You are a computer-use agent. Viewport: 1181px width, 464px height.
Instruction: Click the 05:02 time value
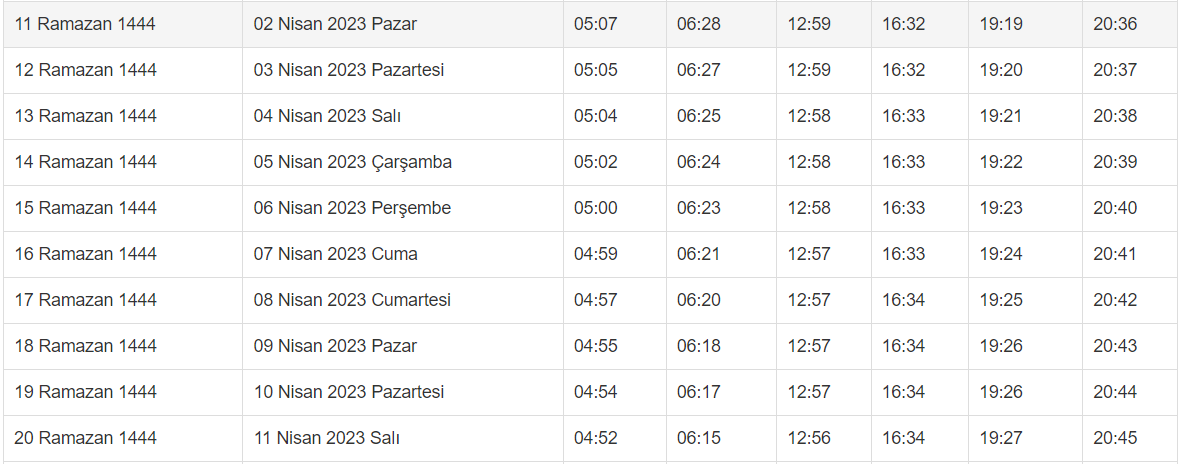[x=596, y=162]
